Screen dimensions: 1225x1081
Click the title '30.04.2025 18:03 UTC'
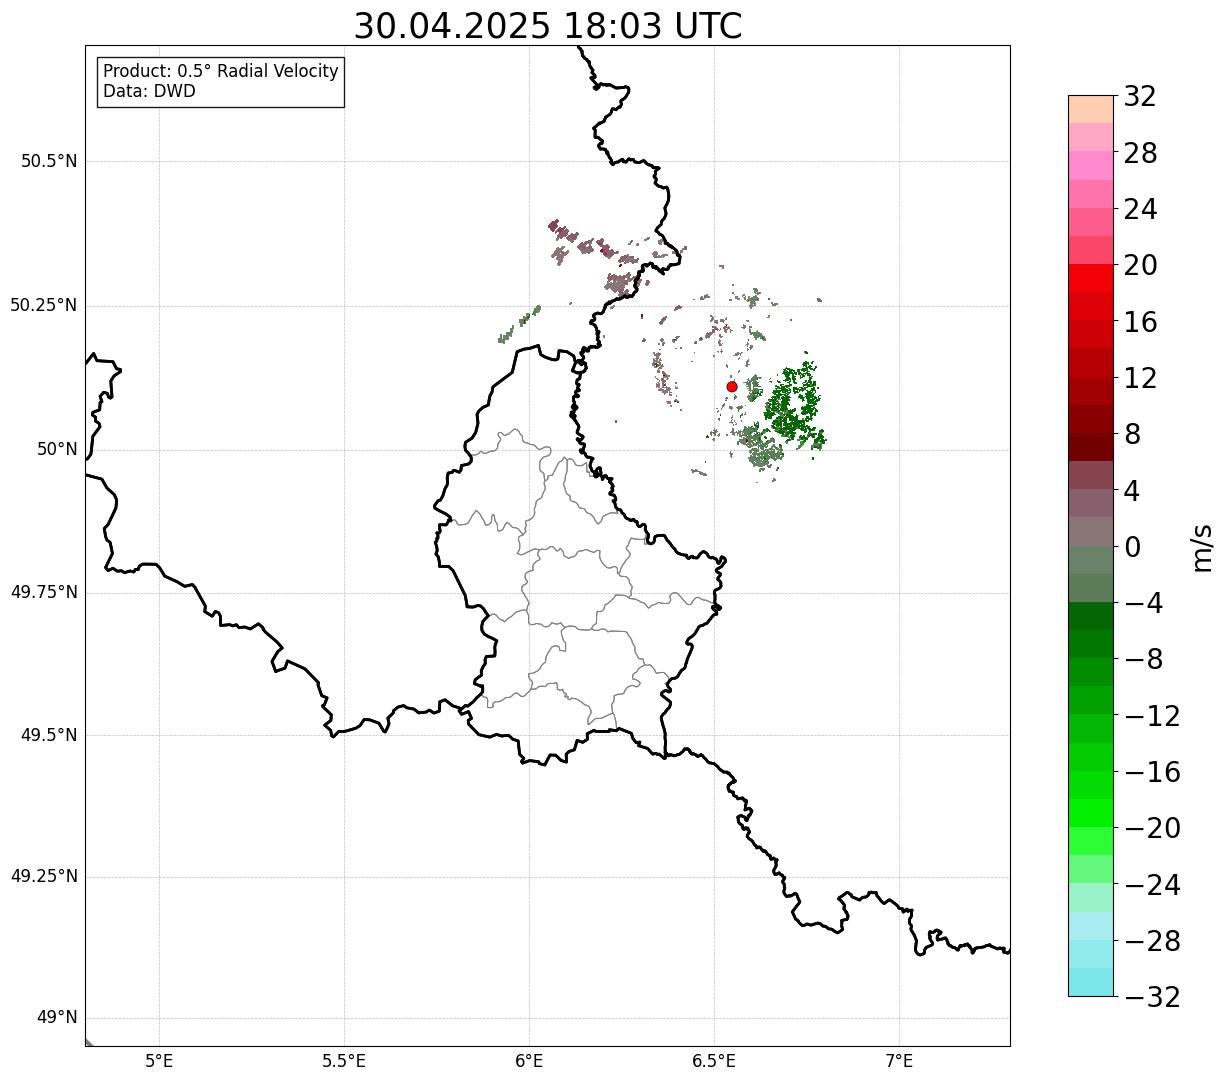548,26
